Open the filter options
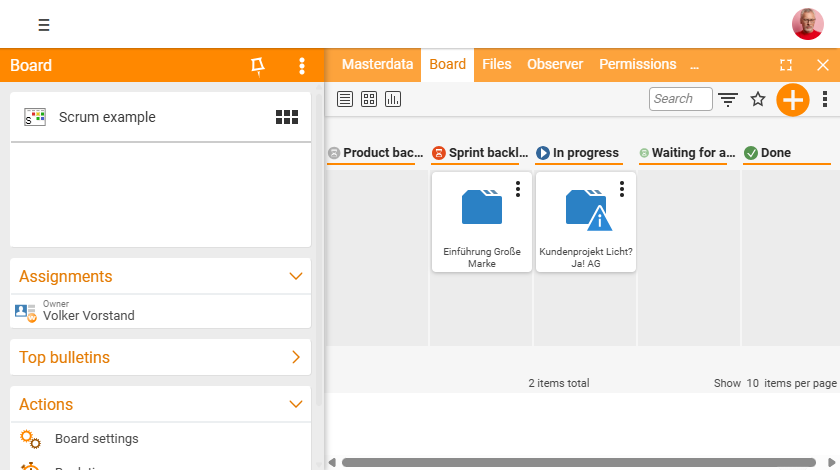The height and width of the screenshot is (470, 840). 728,99
